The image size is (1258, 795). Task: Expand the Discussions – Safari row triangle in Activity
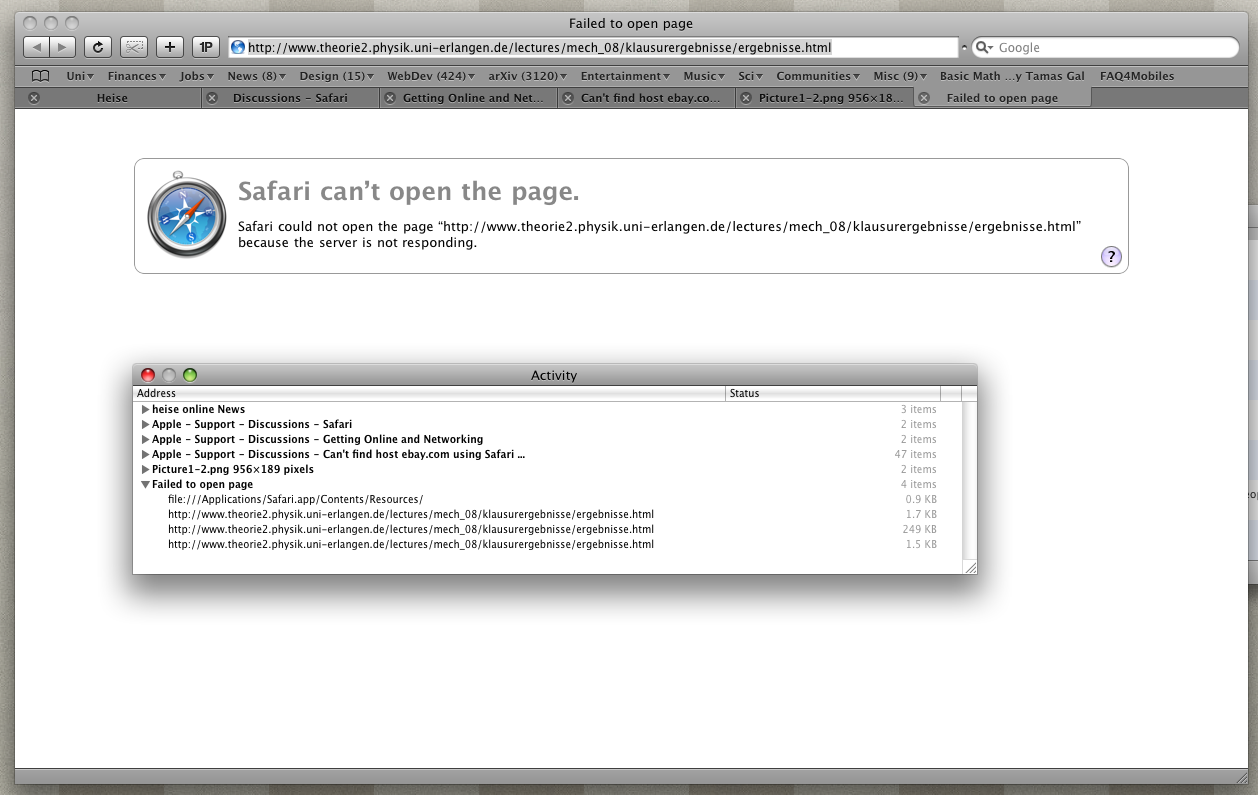[145, 424]
